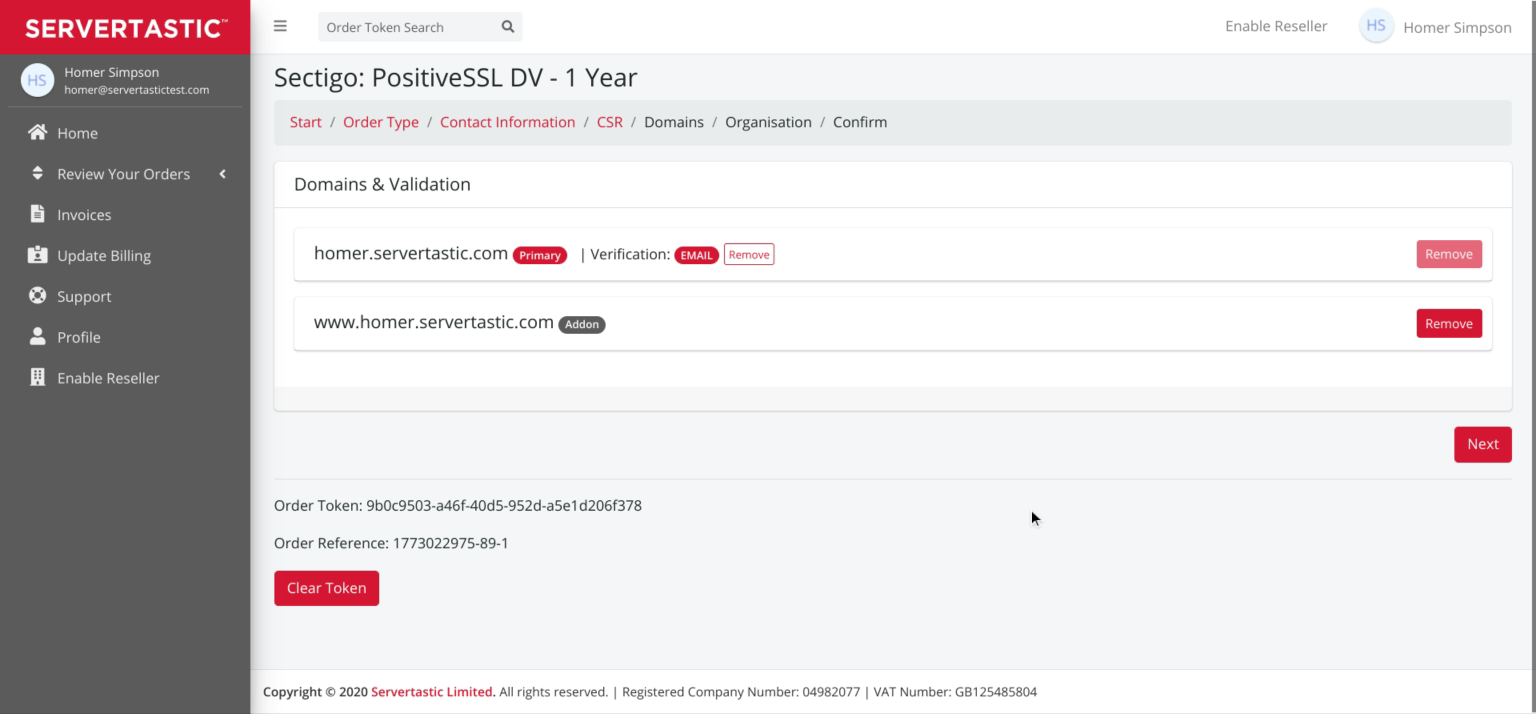Screen dimensions: 1536x714
Task: Click Domains & Validation panel heading
Action: pyautogui.click(x=382, y=184)
